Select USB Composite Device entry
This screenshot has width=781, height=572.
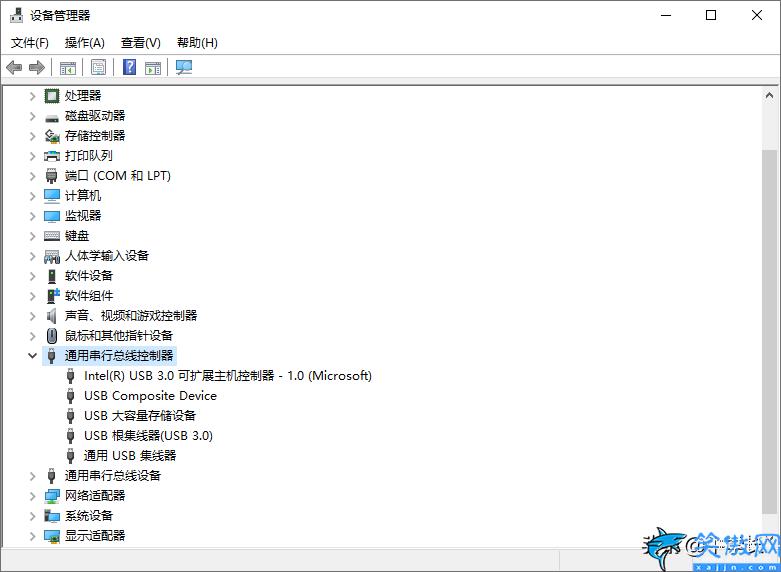pos(150,396)
